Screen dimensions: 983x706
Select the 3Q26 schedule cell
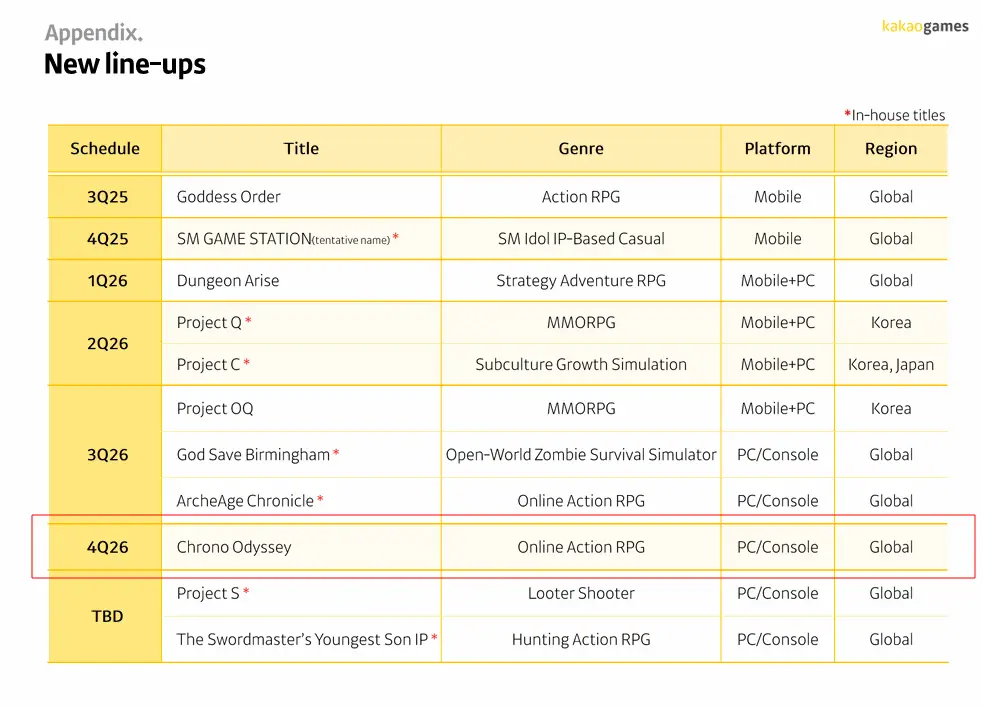coord(107,455)
